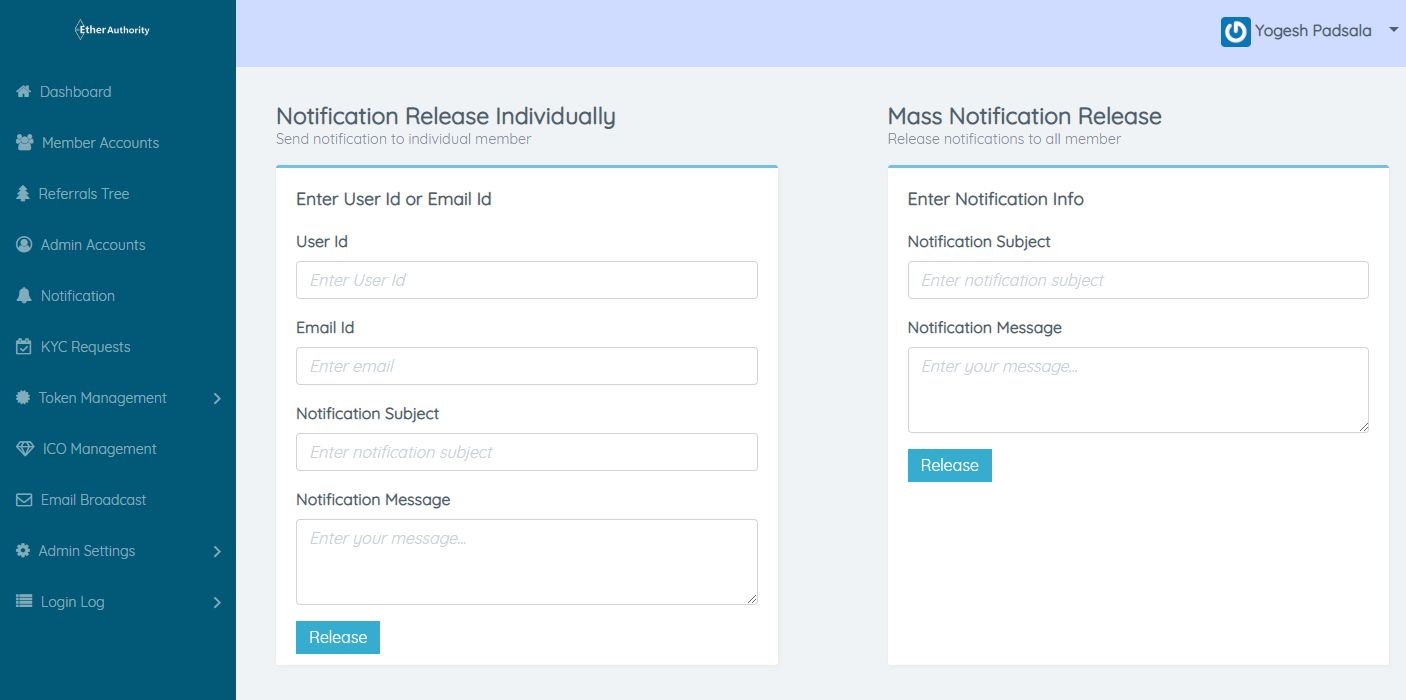1406x700 pixels.
Task: Click the KYC Requests calendar-check icon
Action: pos(24,347)
